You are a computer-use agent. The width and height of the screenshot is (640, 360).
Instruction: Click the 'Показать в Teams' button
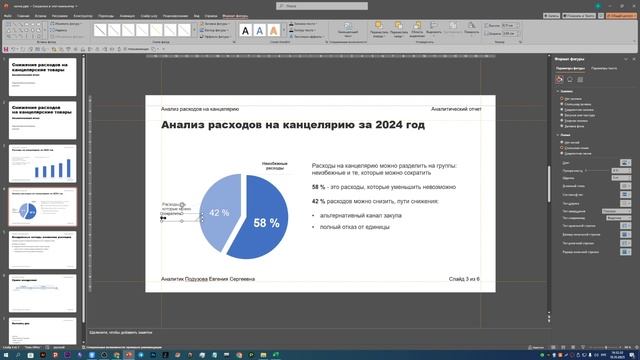click(579, 16)
